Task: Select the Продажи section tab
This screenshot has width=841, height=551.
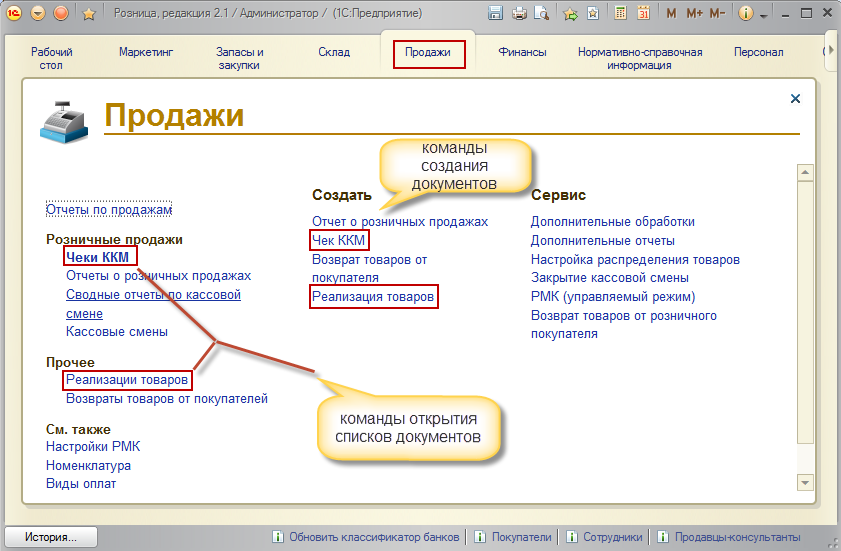Action: pyautogui.click(x=427, y=52)
